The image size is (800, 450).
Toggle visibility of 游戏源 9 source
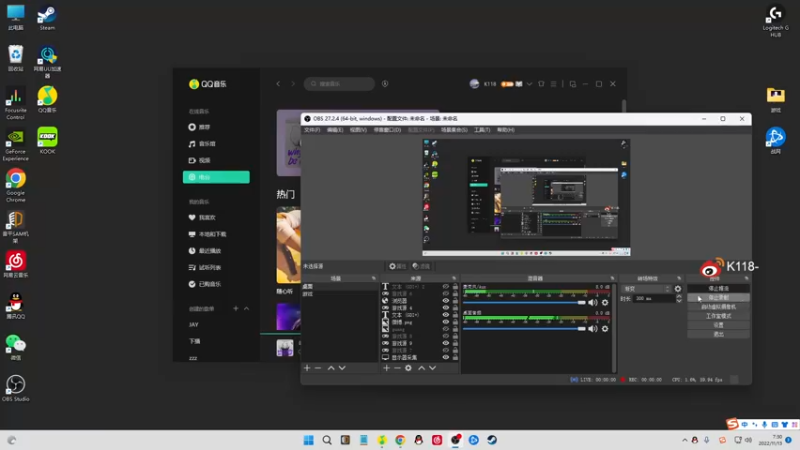tap(445, 343)
